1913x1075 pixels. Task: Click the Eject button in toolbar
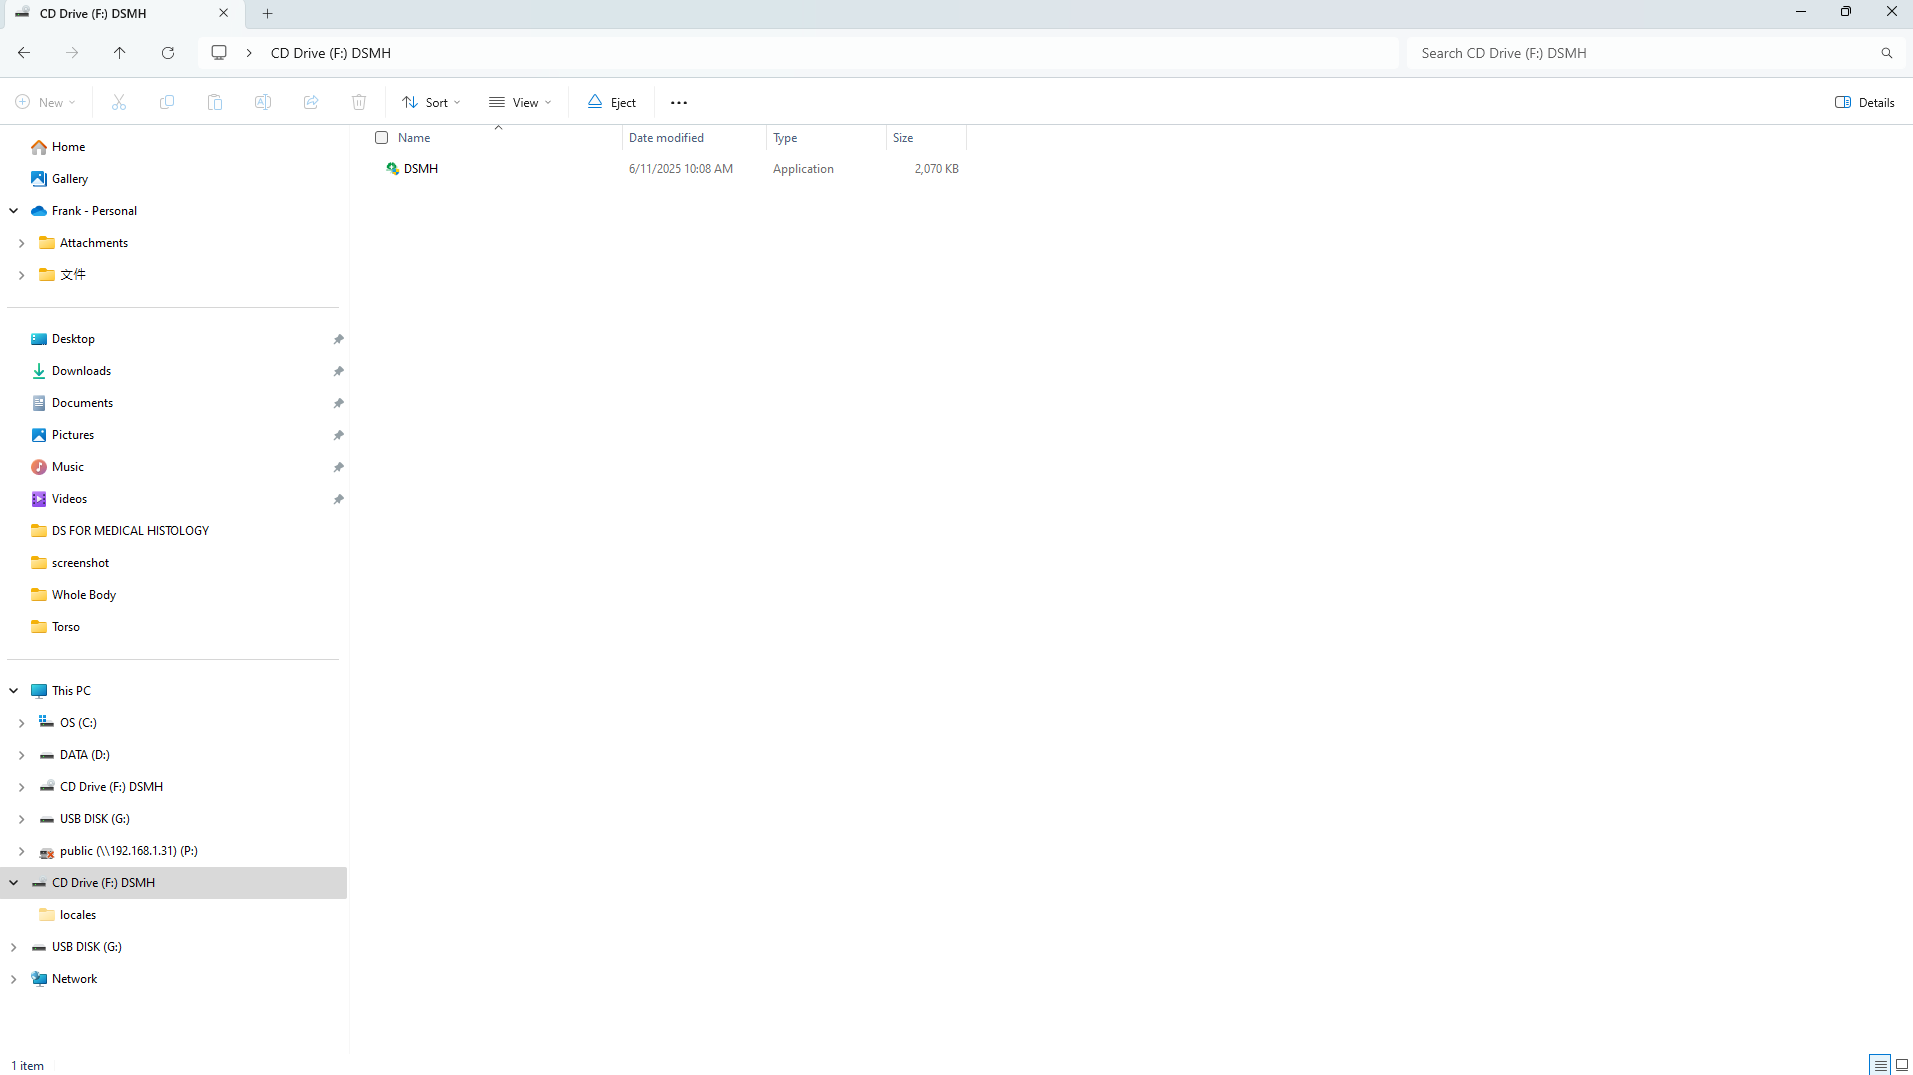611,102
